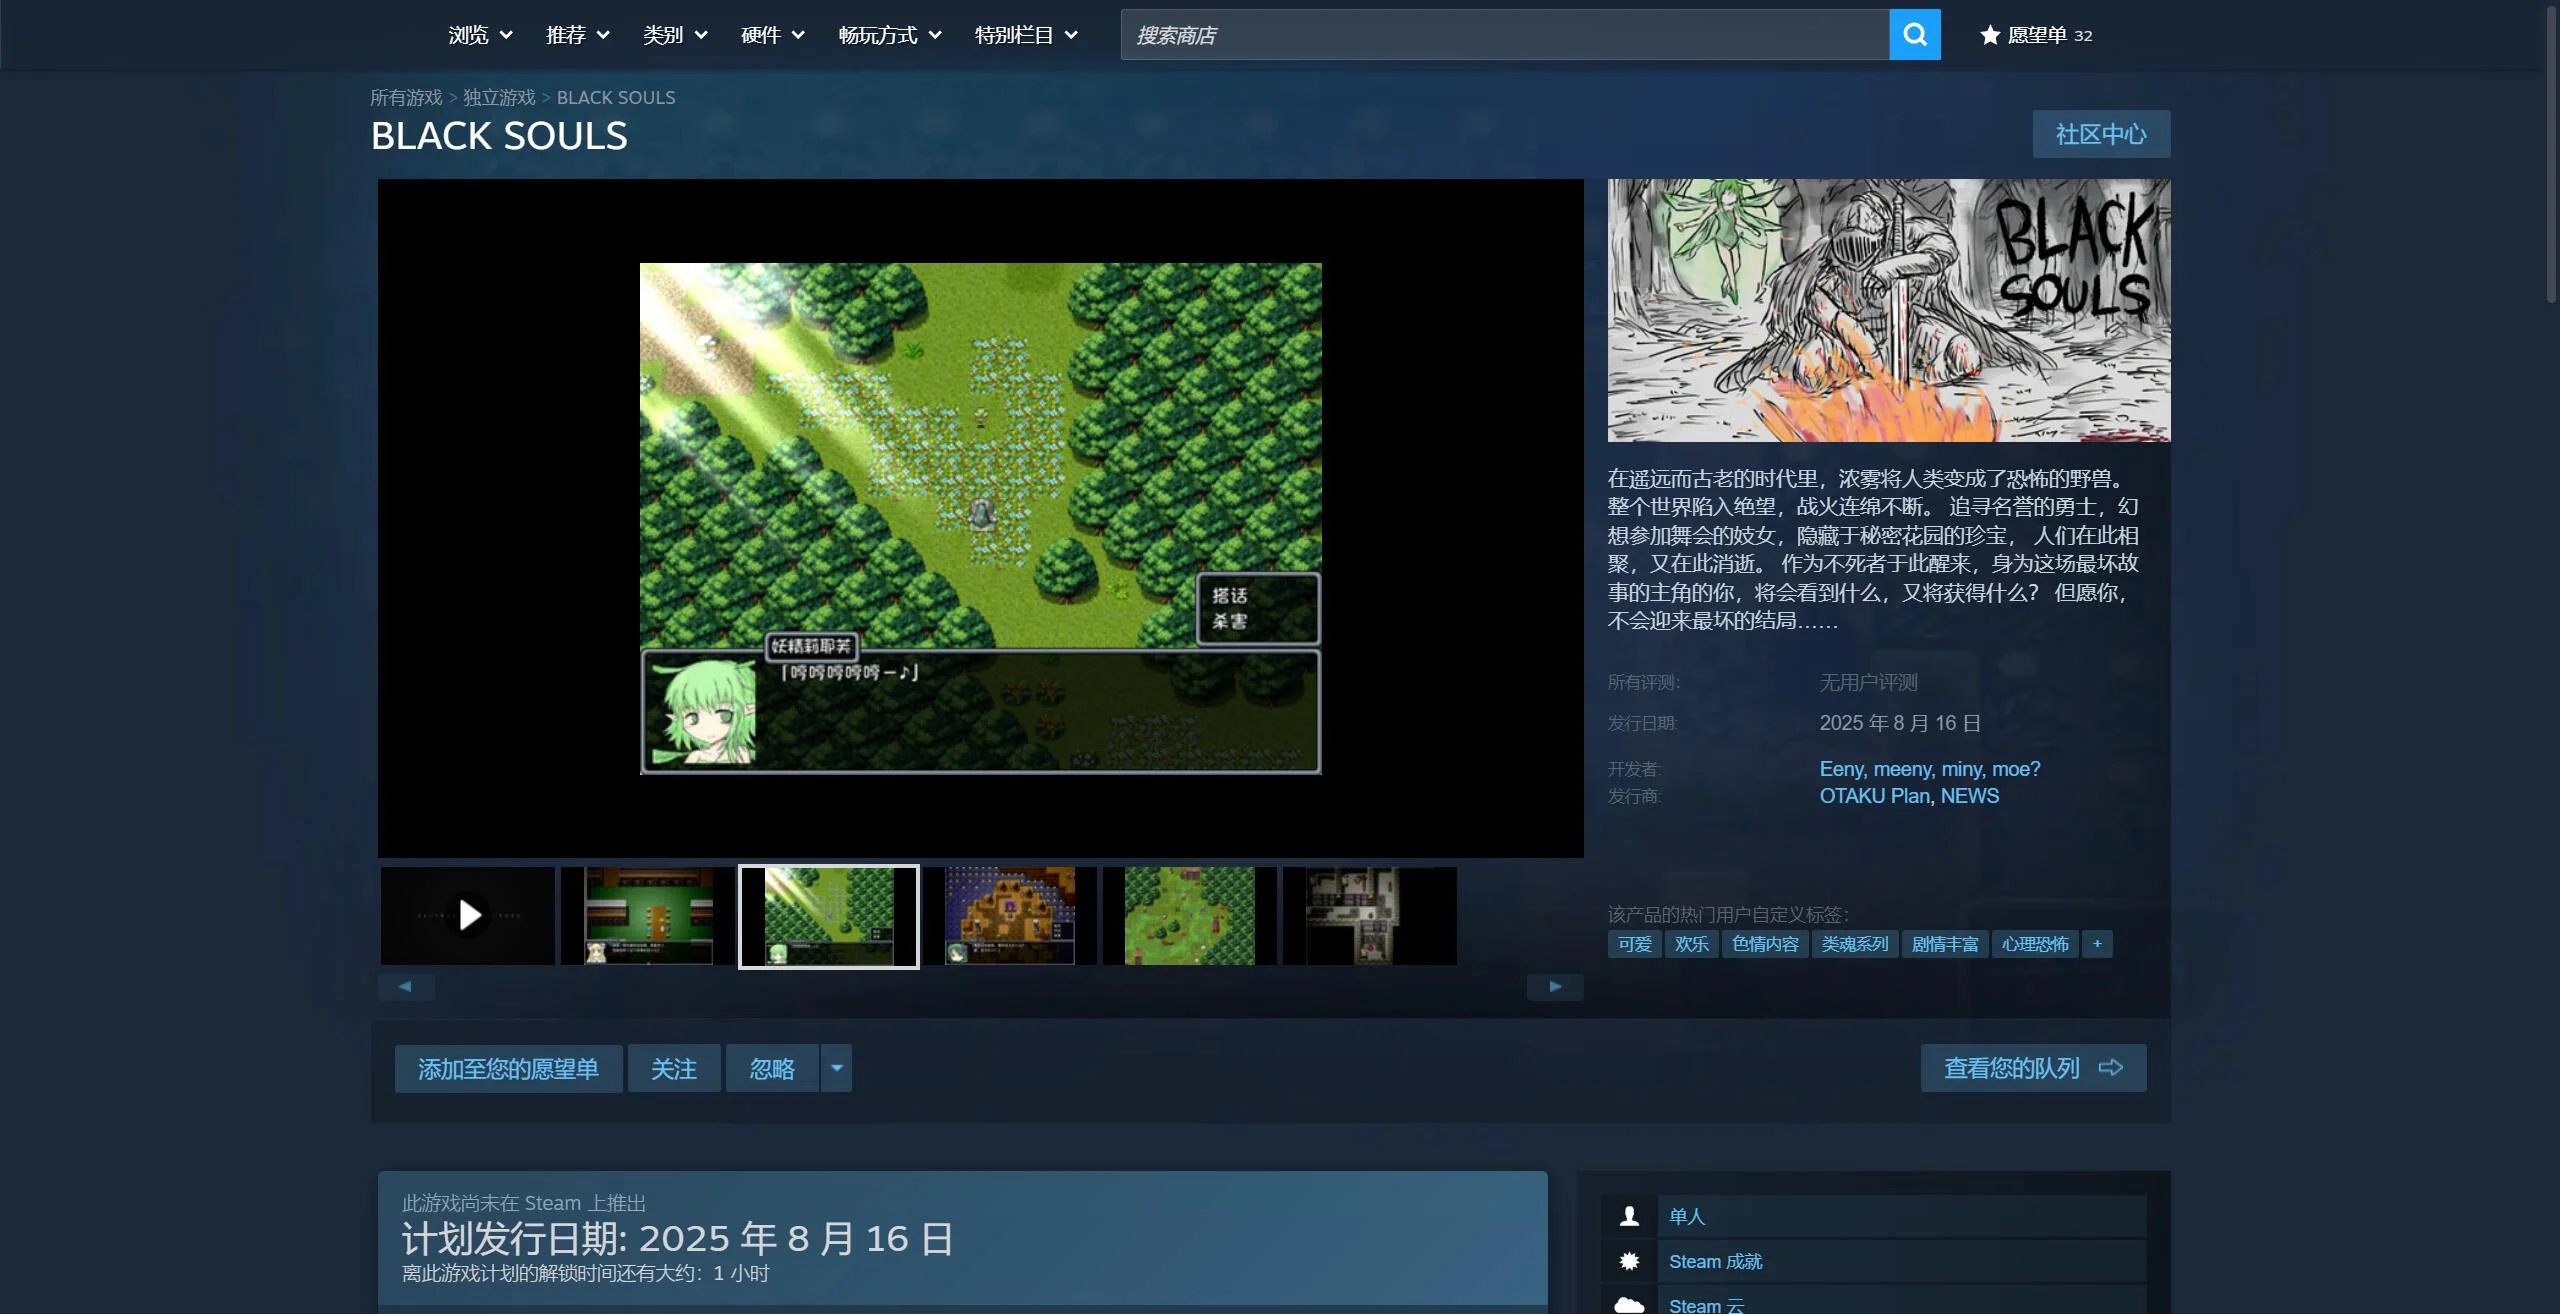The image size is (2560, 1314).
Task: Click the plus button to add tag
Action: click(2097, 944)
